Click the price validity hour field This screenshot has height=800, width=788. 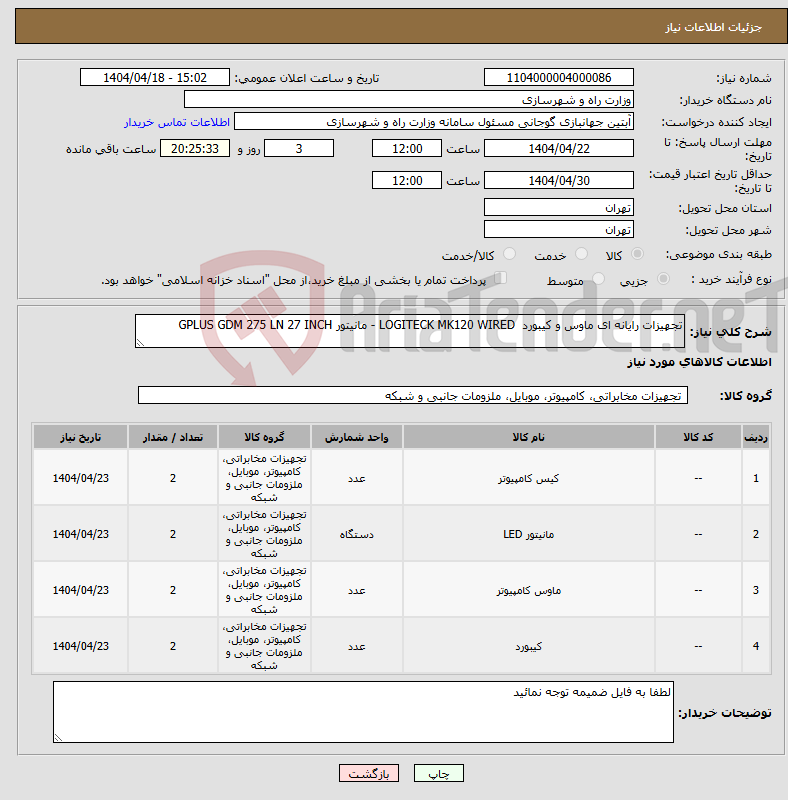tap(407, 180)
